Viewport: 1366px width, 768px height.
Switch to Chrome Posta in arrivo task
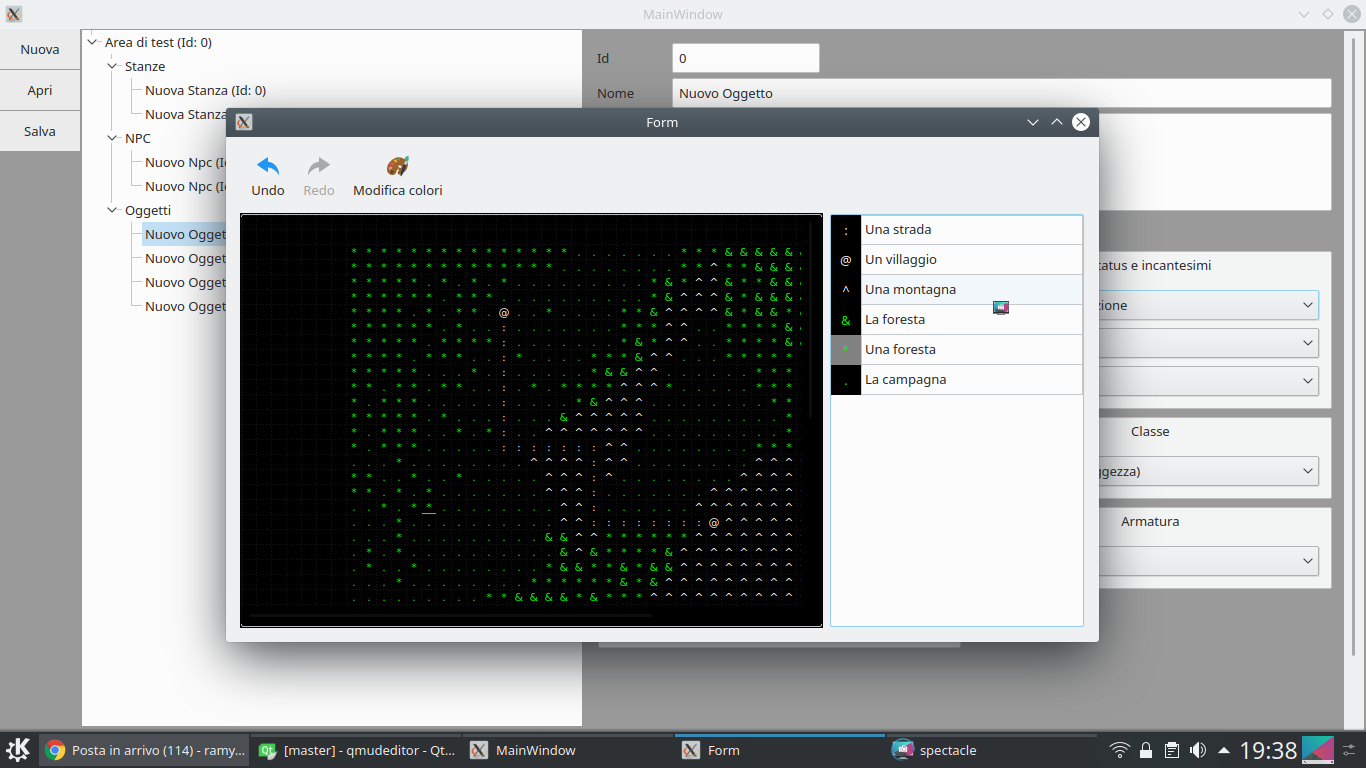[x=144, y=750]
